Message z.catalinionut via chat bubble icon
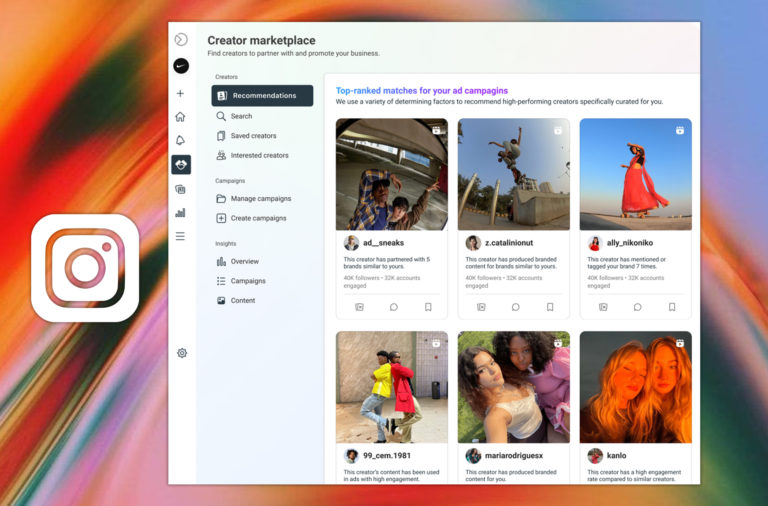The width and height of the screenshot is (768, 506). pos(516,307)
